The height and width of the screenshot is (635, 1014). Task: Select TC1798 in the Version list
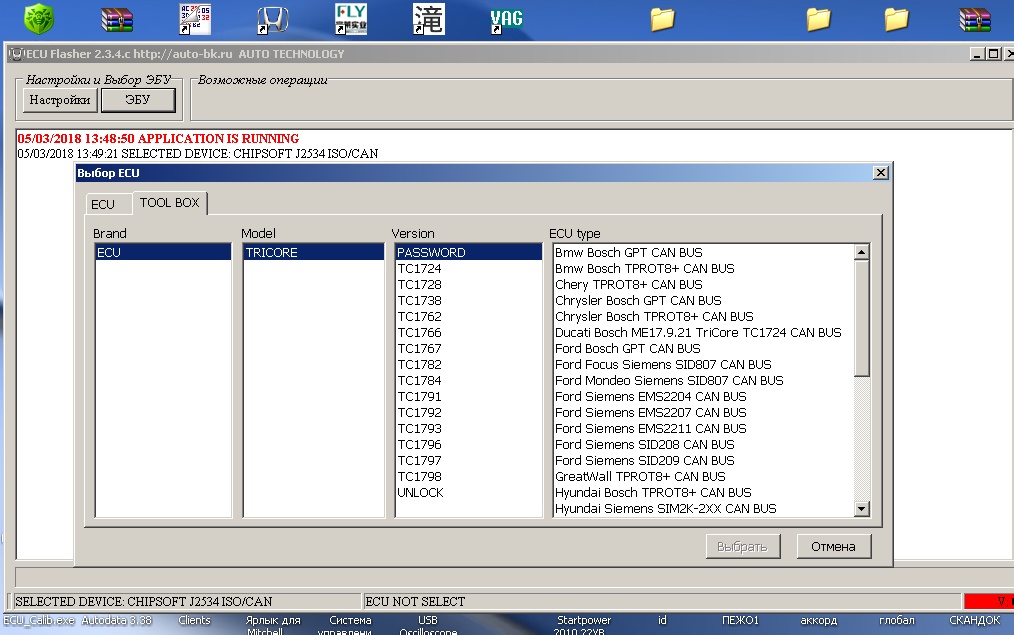pos(469,477)
